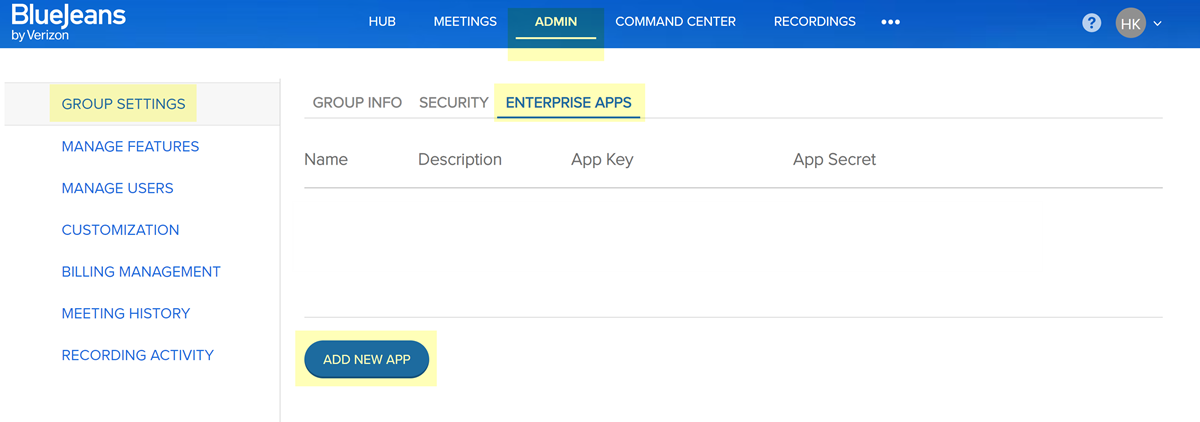Image resolution: width=1200 pixels, height=422 pixels.
Task: Select GROUP SETTINGS in the sidebar
Action: [123, 104]
